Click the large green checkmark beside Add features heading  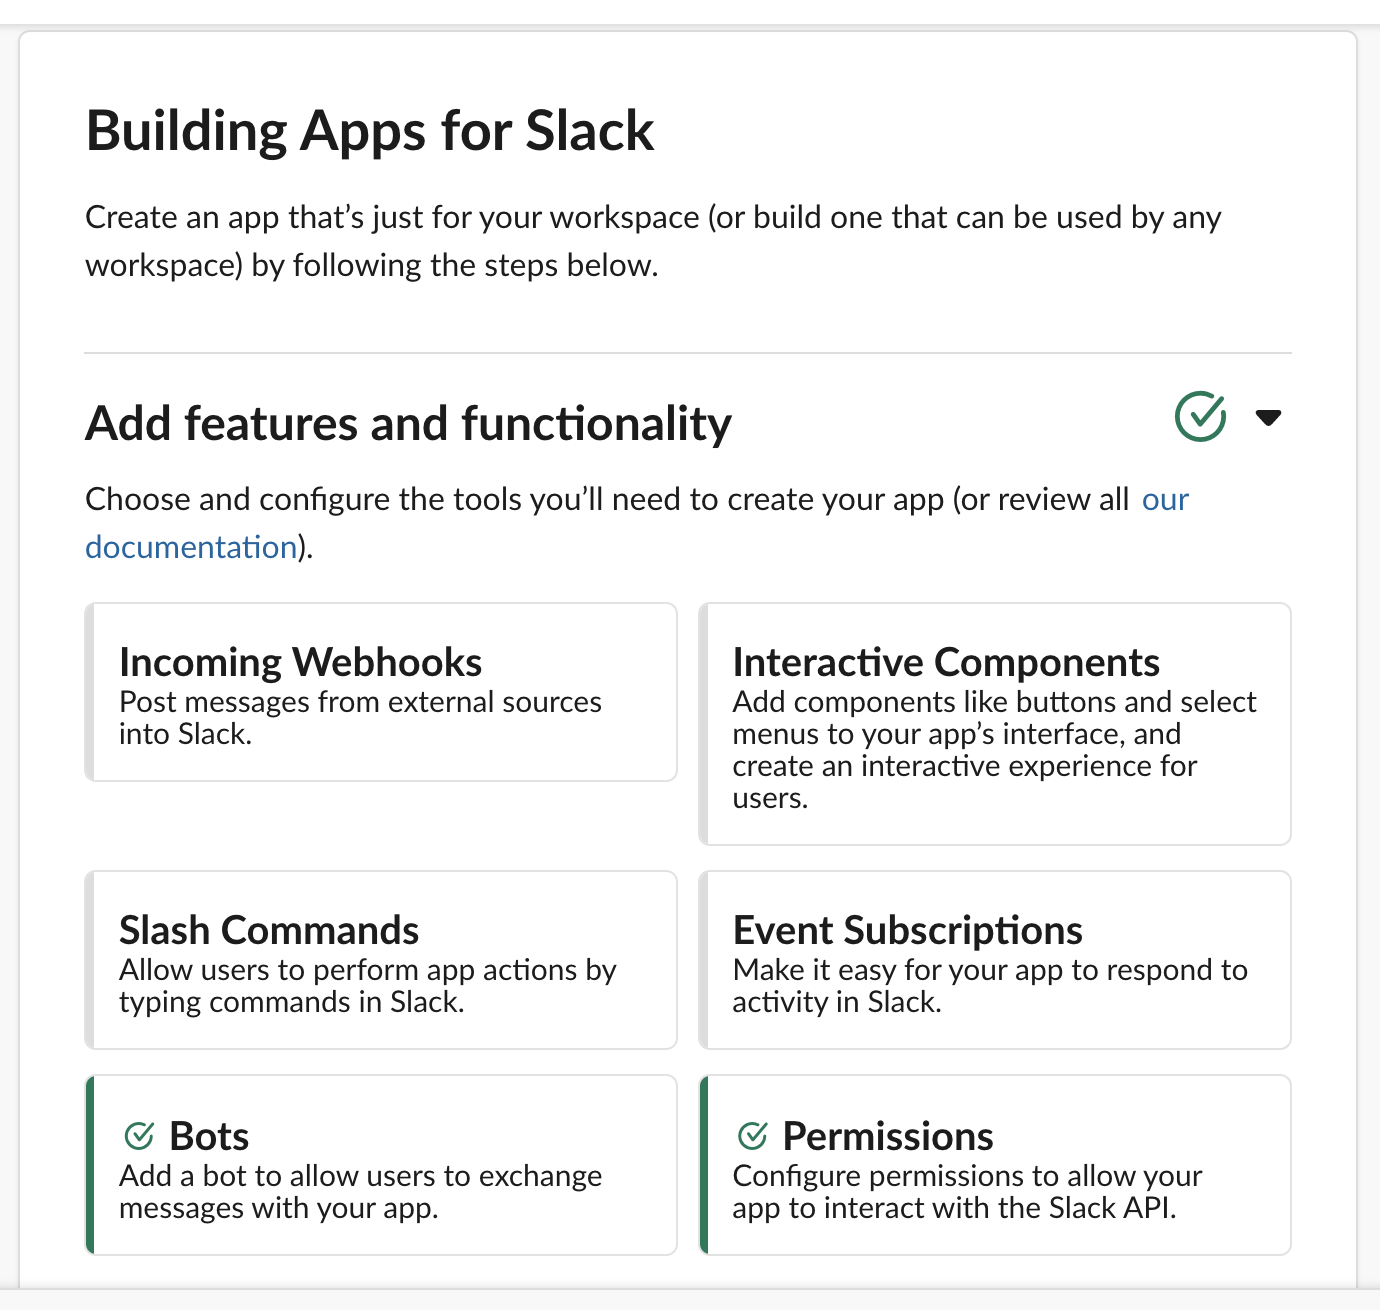tap(1200, 416)
